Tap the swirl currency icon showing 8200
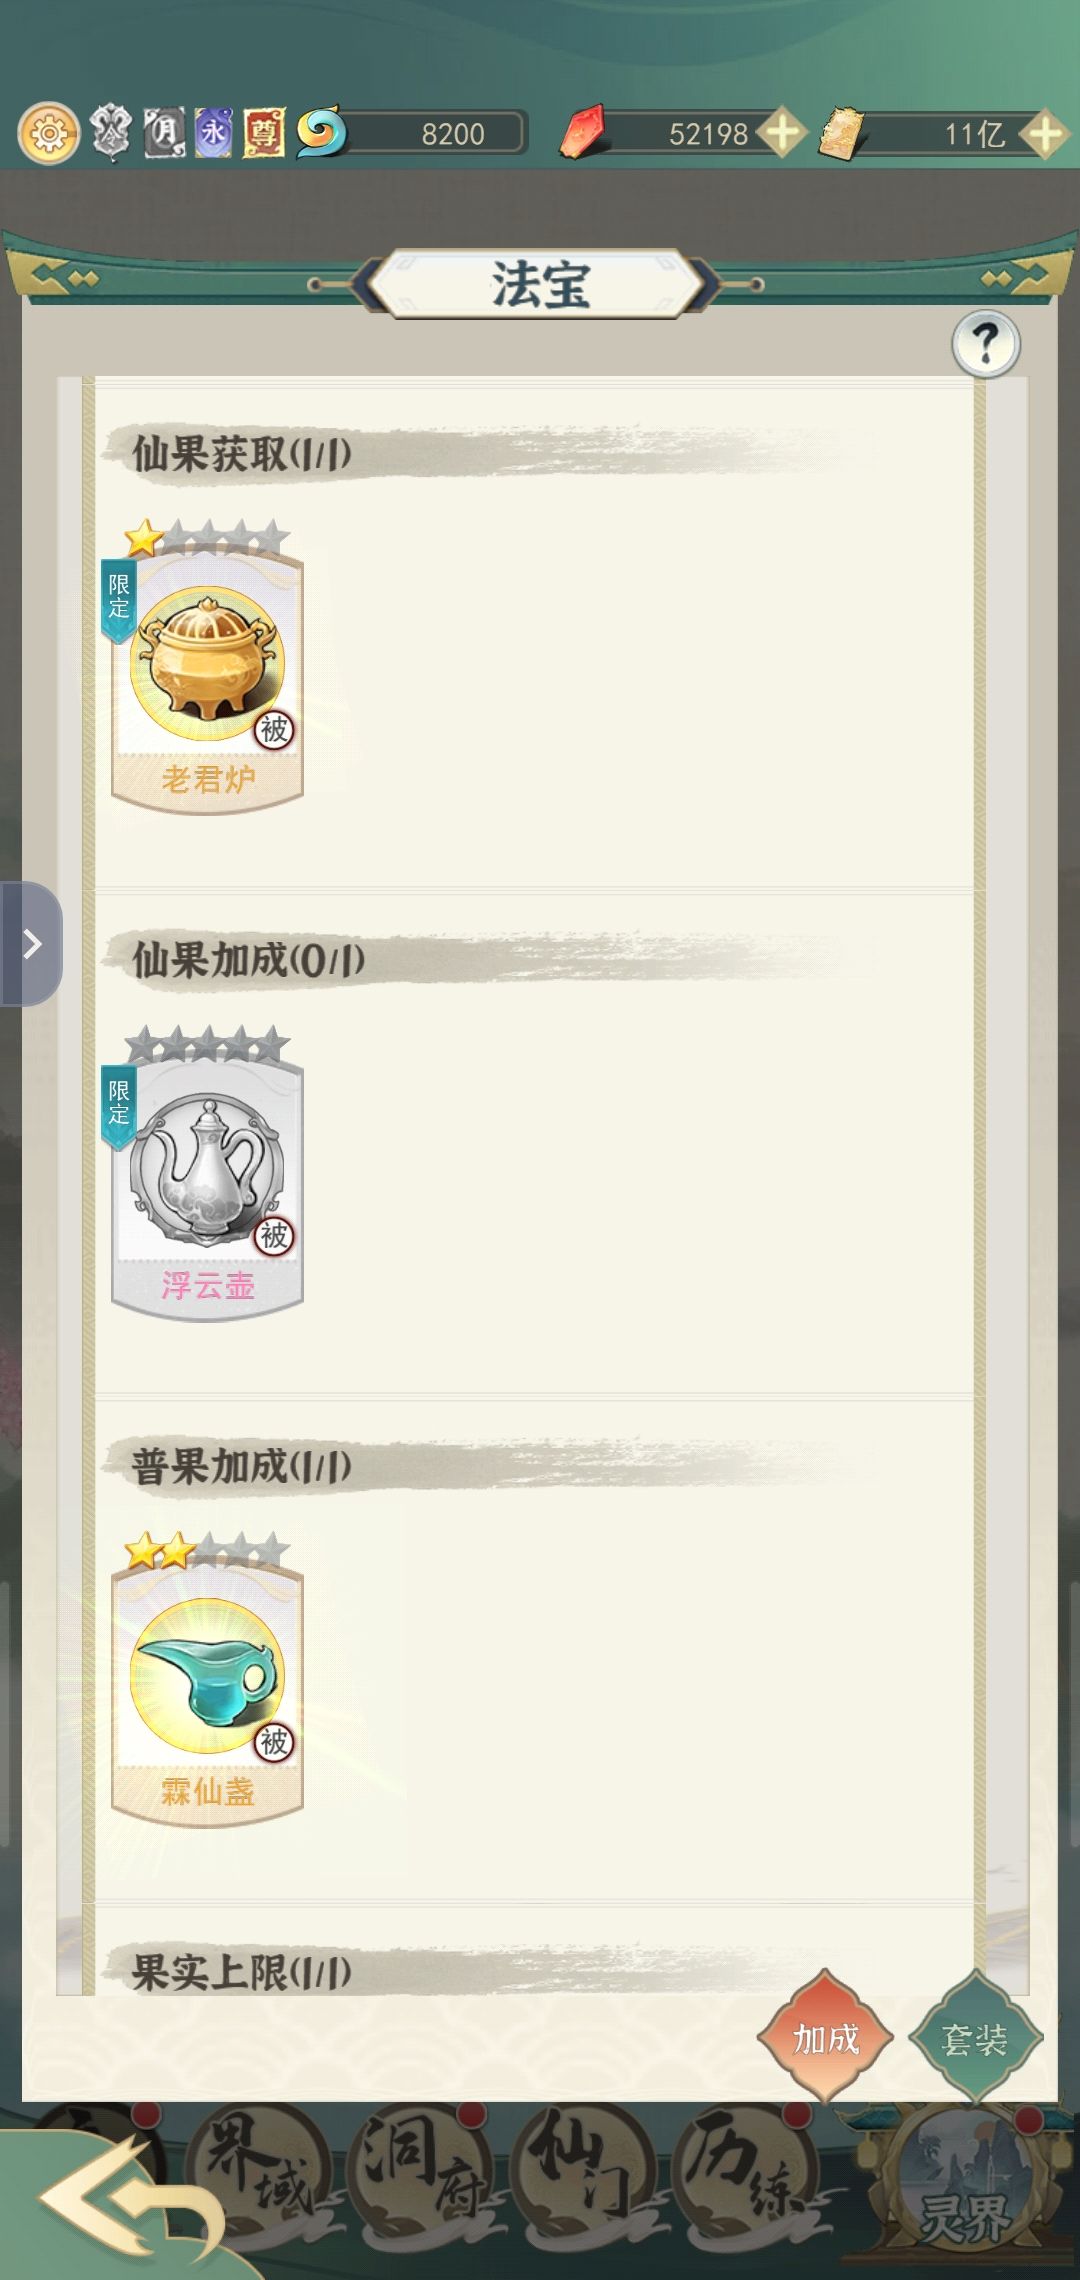Screen dimensions: 1080x2280 click(321, 132)
